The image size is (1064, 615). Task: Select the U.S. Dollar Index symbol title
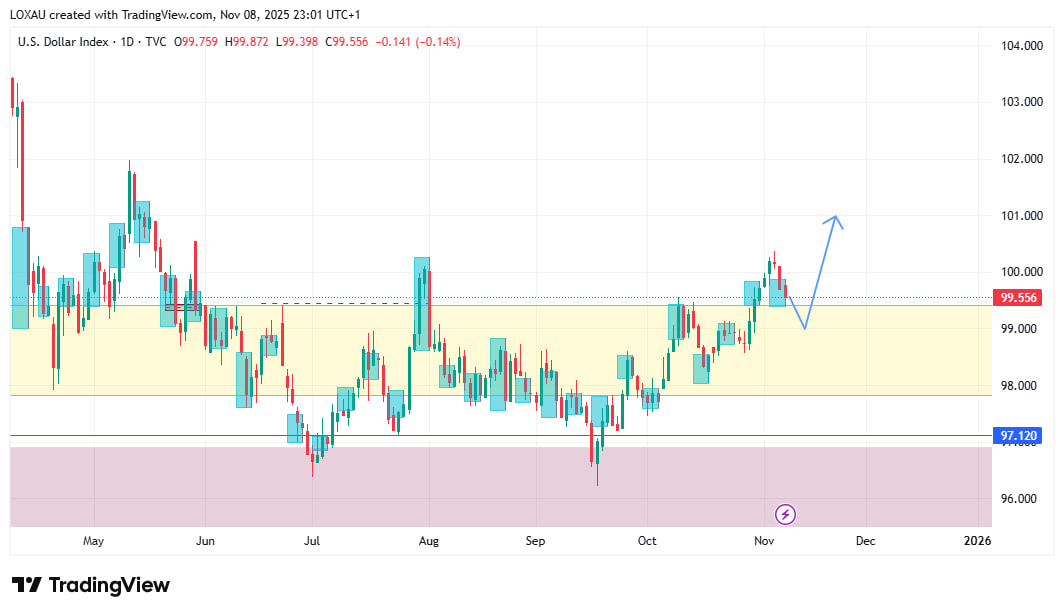coord(66,42)
